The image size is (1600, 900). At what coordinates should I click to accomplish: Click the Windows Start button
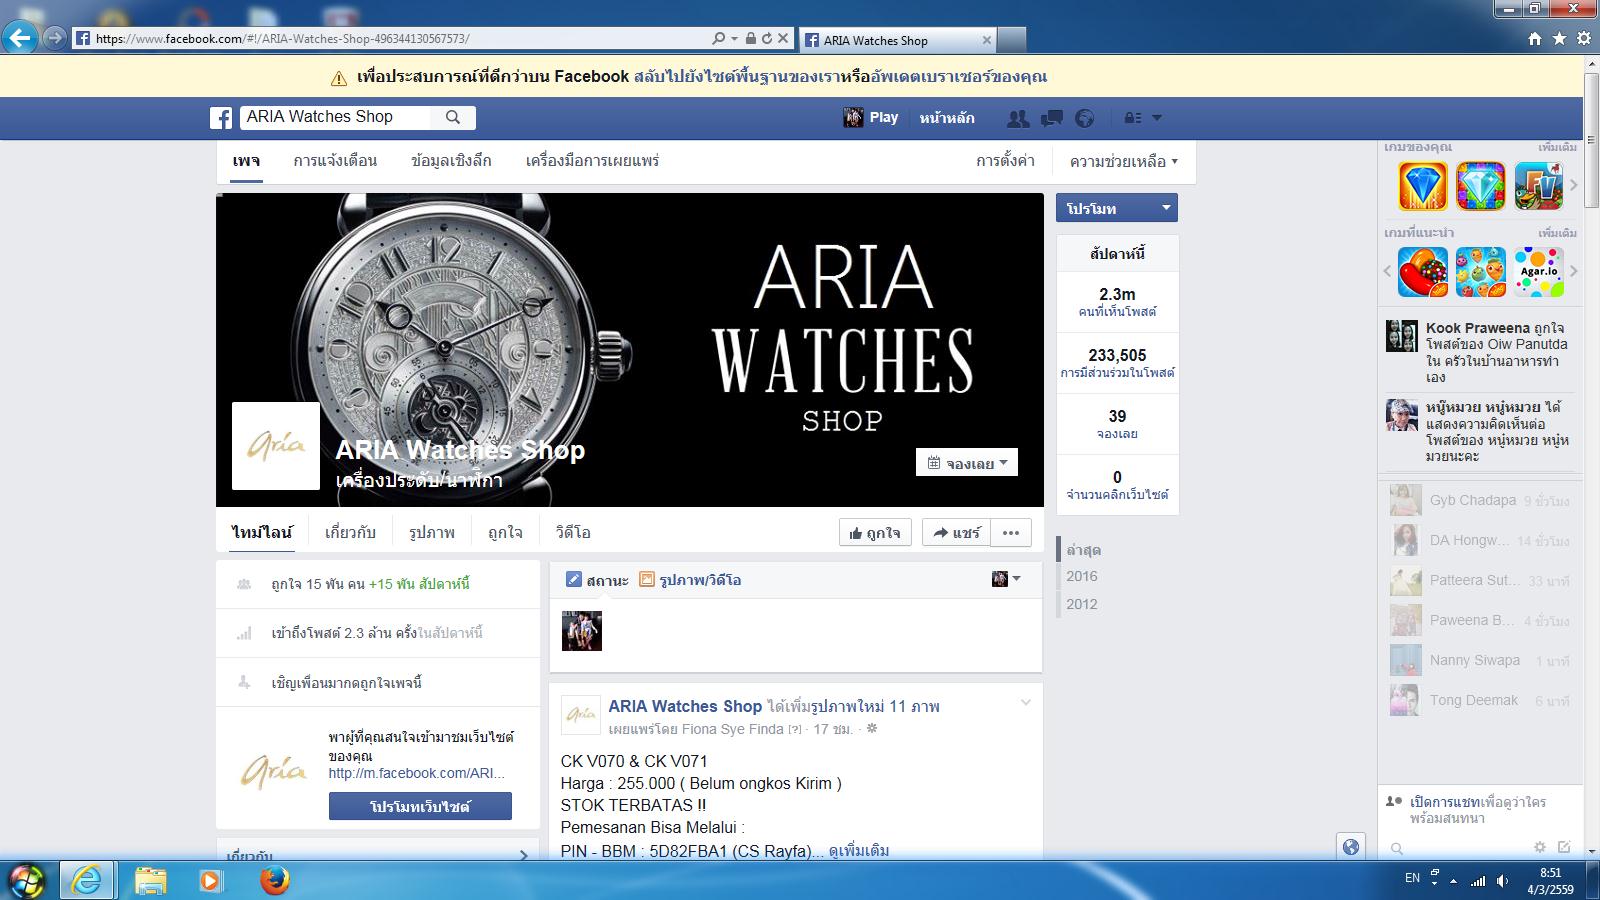click(x=27, y=879)
